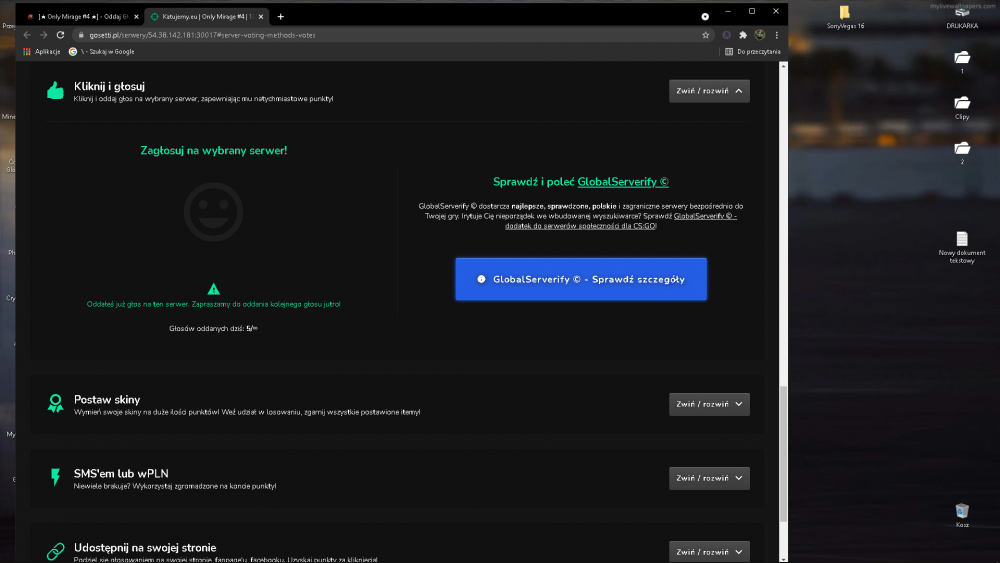Open the Chrome extensions puzzle icon

coord(743,35)
